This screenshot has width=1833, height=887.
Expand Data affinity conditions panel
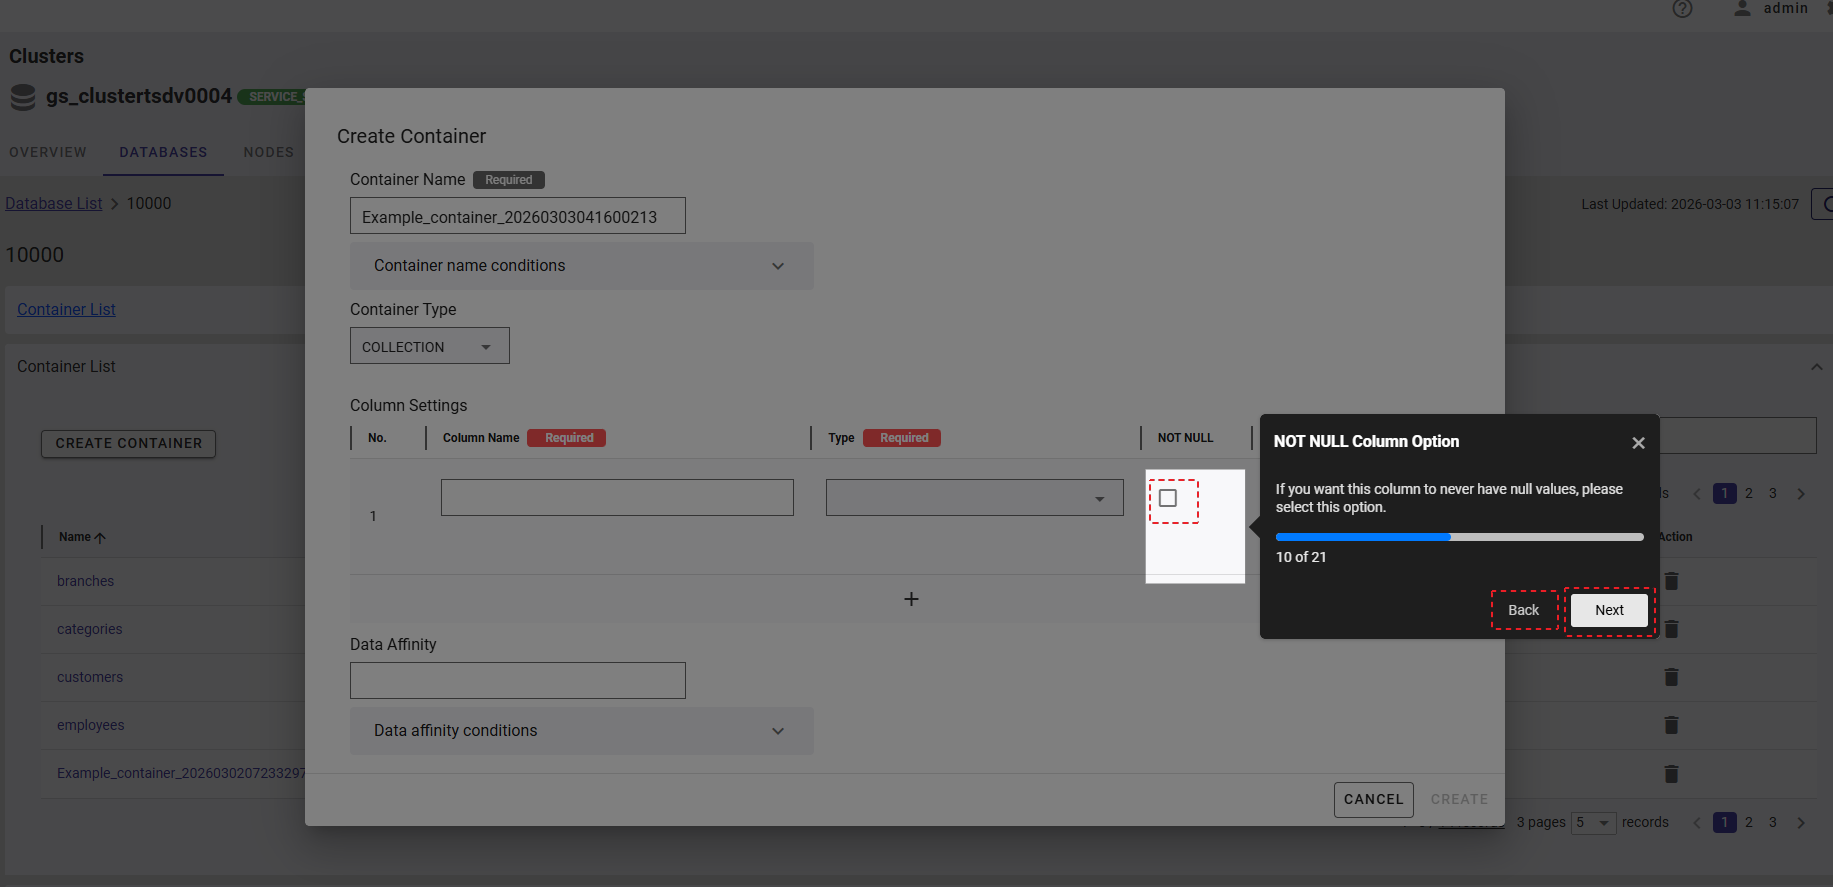click(x=581, y=731)
